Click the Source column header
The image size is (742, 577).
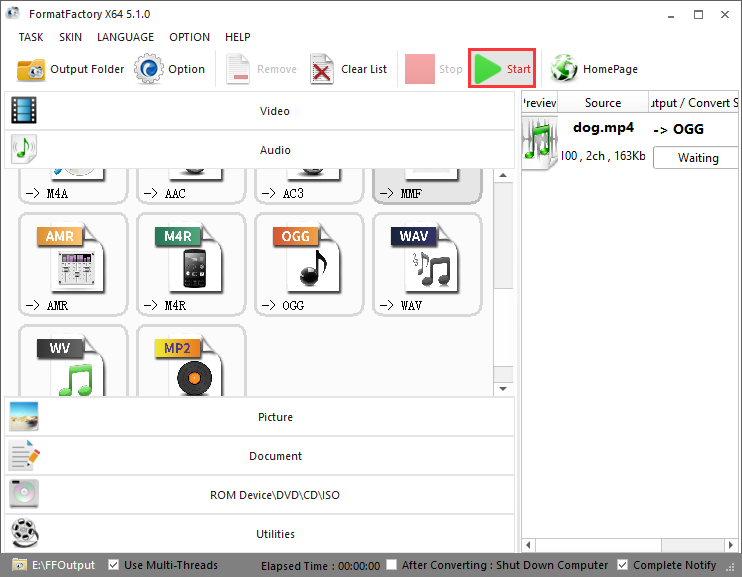pyautogui.click(x=602, y=103)
